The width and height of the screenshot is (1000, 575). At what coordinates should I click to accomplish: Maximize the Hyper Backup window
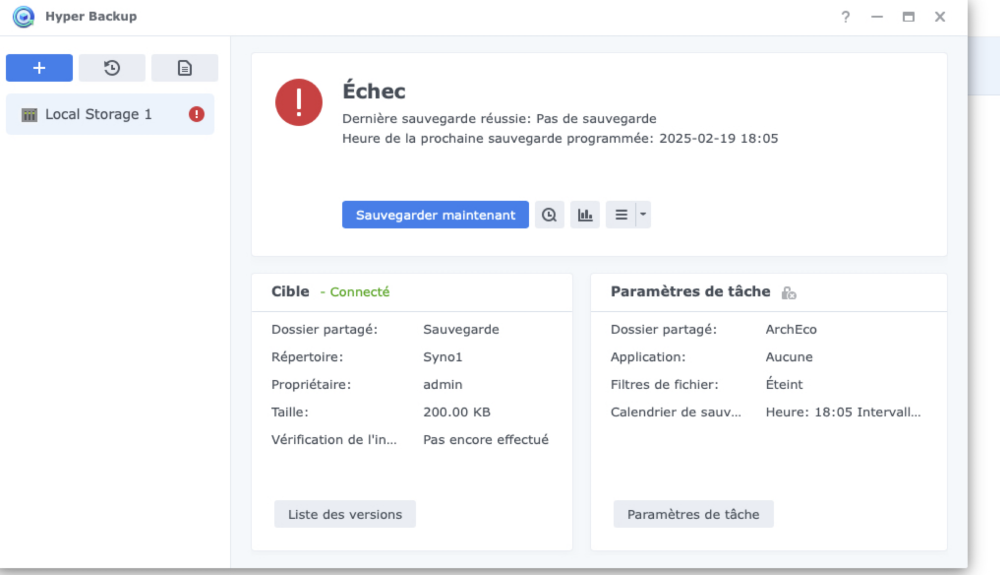pyautogui.click(x=908, y=17)
